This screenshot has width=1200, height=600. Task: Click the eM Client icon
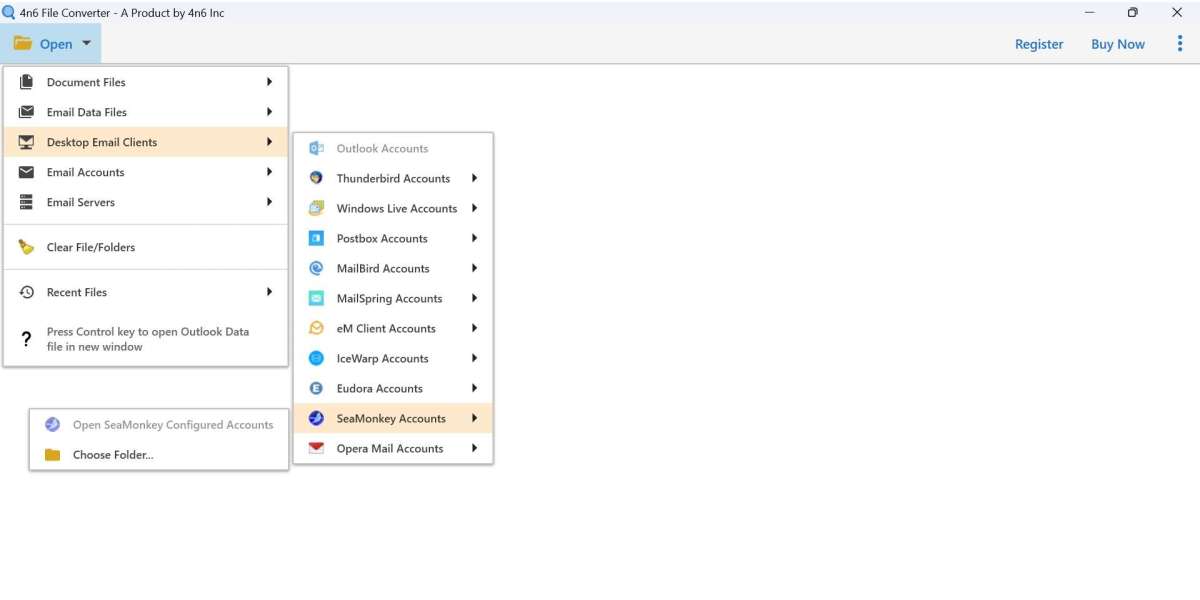(x=316, y=328)
